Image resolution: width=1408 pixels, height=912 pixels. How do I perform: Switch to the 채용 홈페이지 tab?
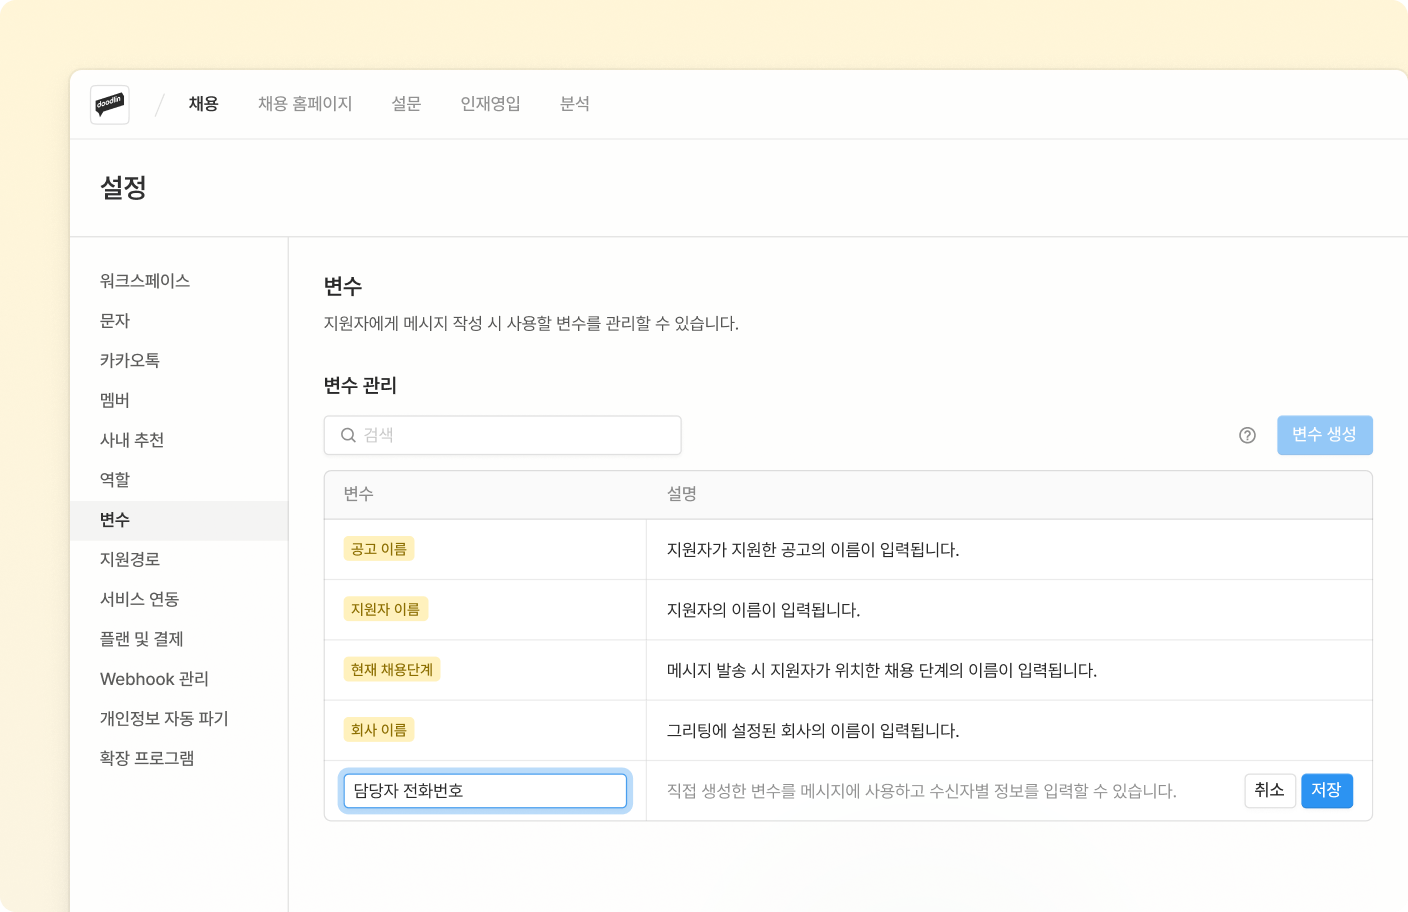click(305, 104)
